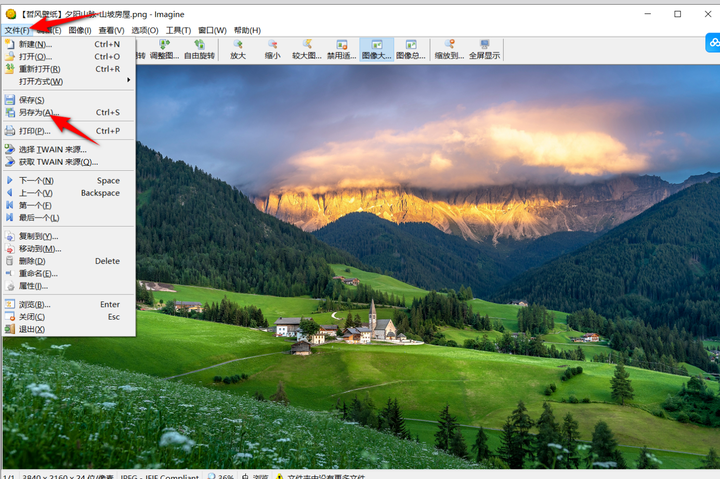Choose 新建(N)... from the File menu
The width and height of the screenshot is (720, 479).
coord(69,44)
